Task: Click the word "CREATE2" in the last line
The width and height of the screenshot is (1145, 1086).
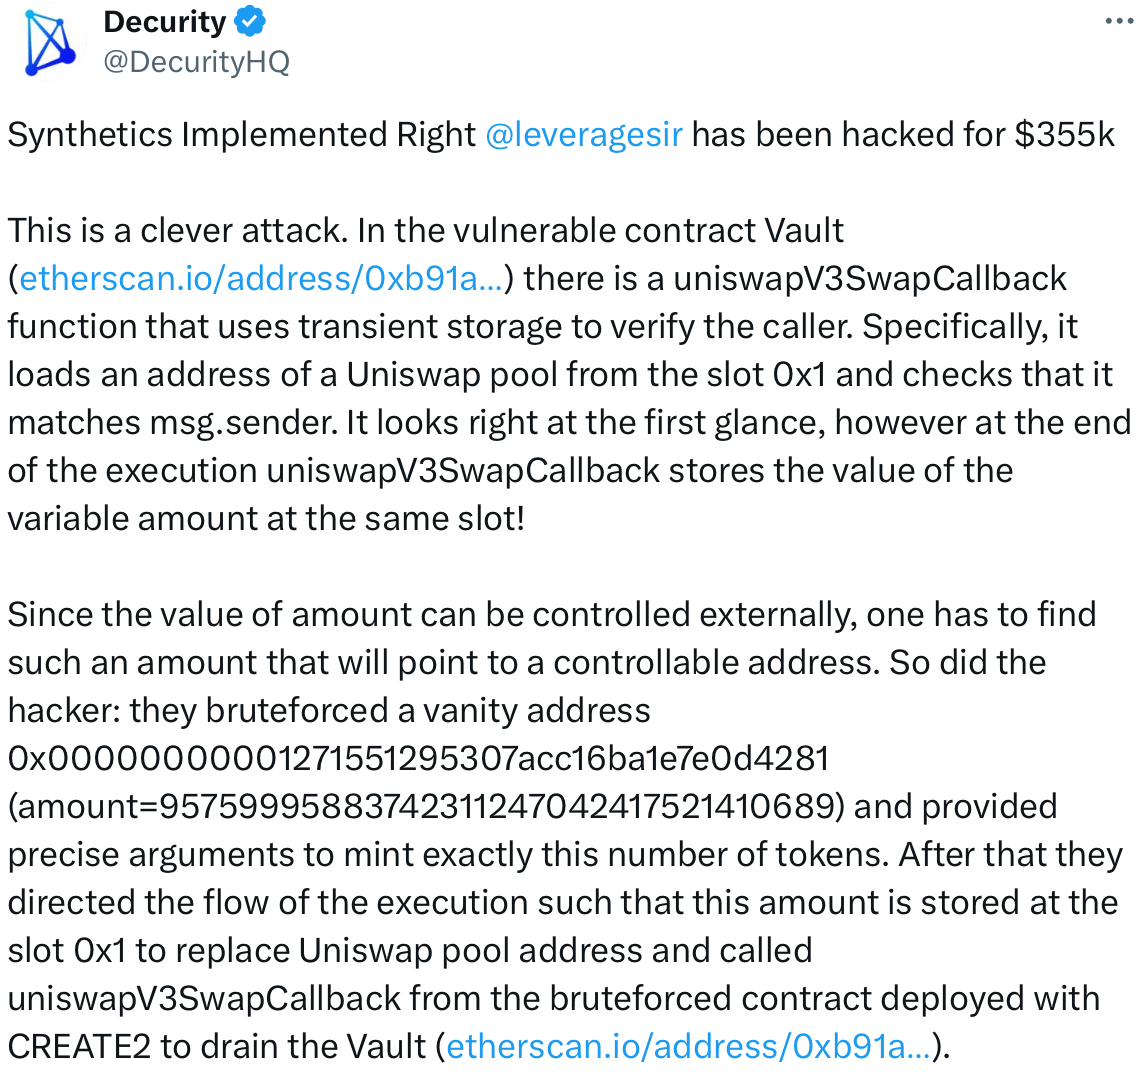Action: click(x=79, y=1046)
